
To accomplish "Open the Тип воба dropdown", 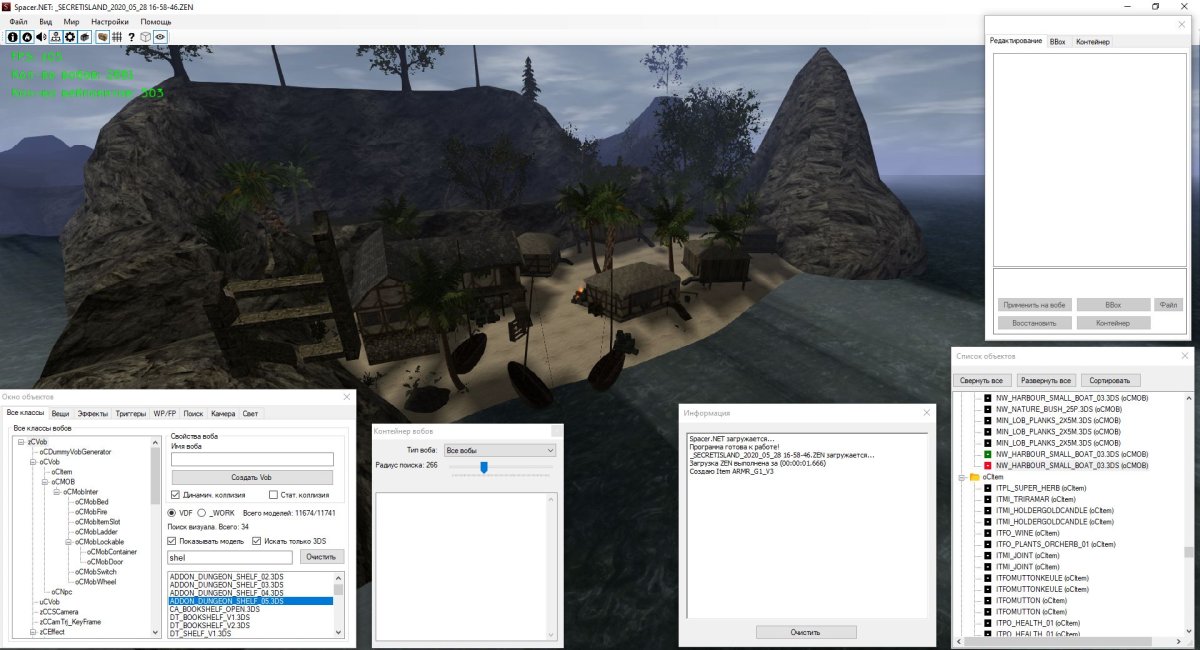I will click(x=499, y=451).
